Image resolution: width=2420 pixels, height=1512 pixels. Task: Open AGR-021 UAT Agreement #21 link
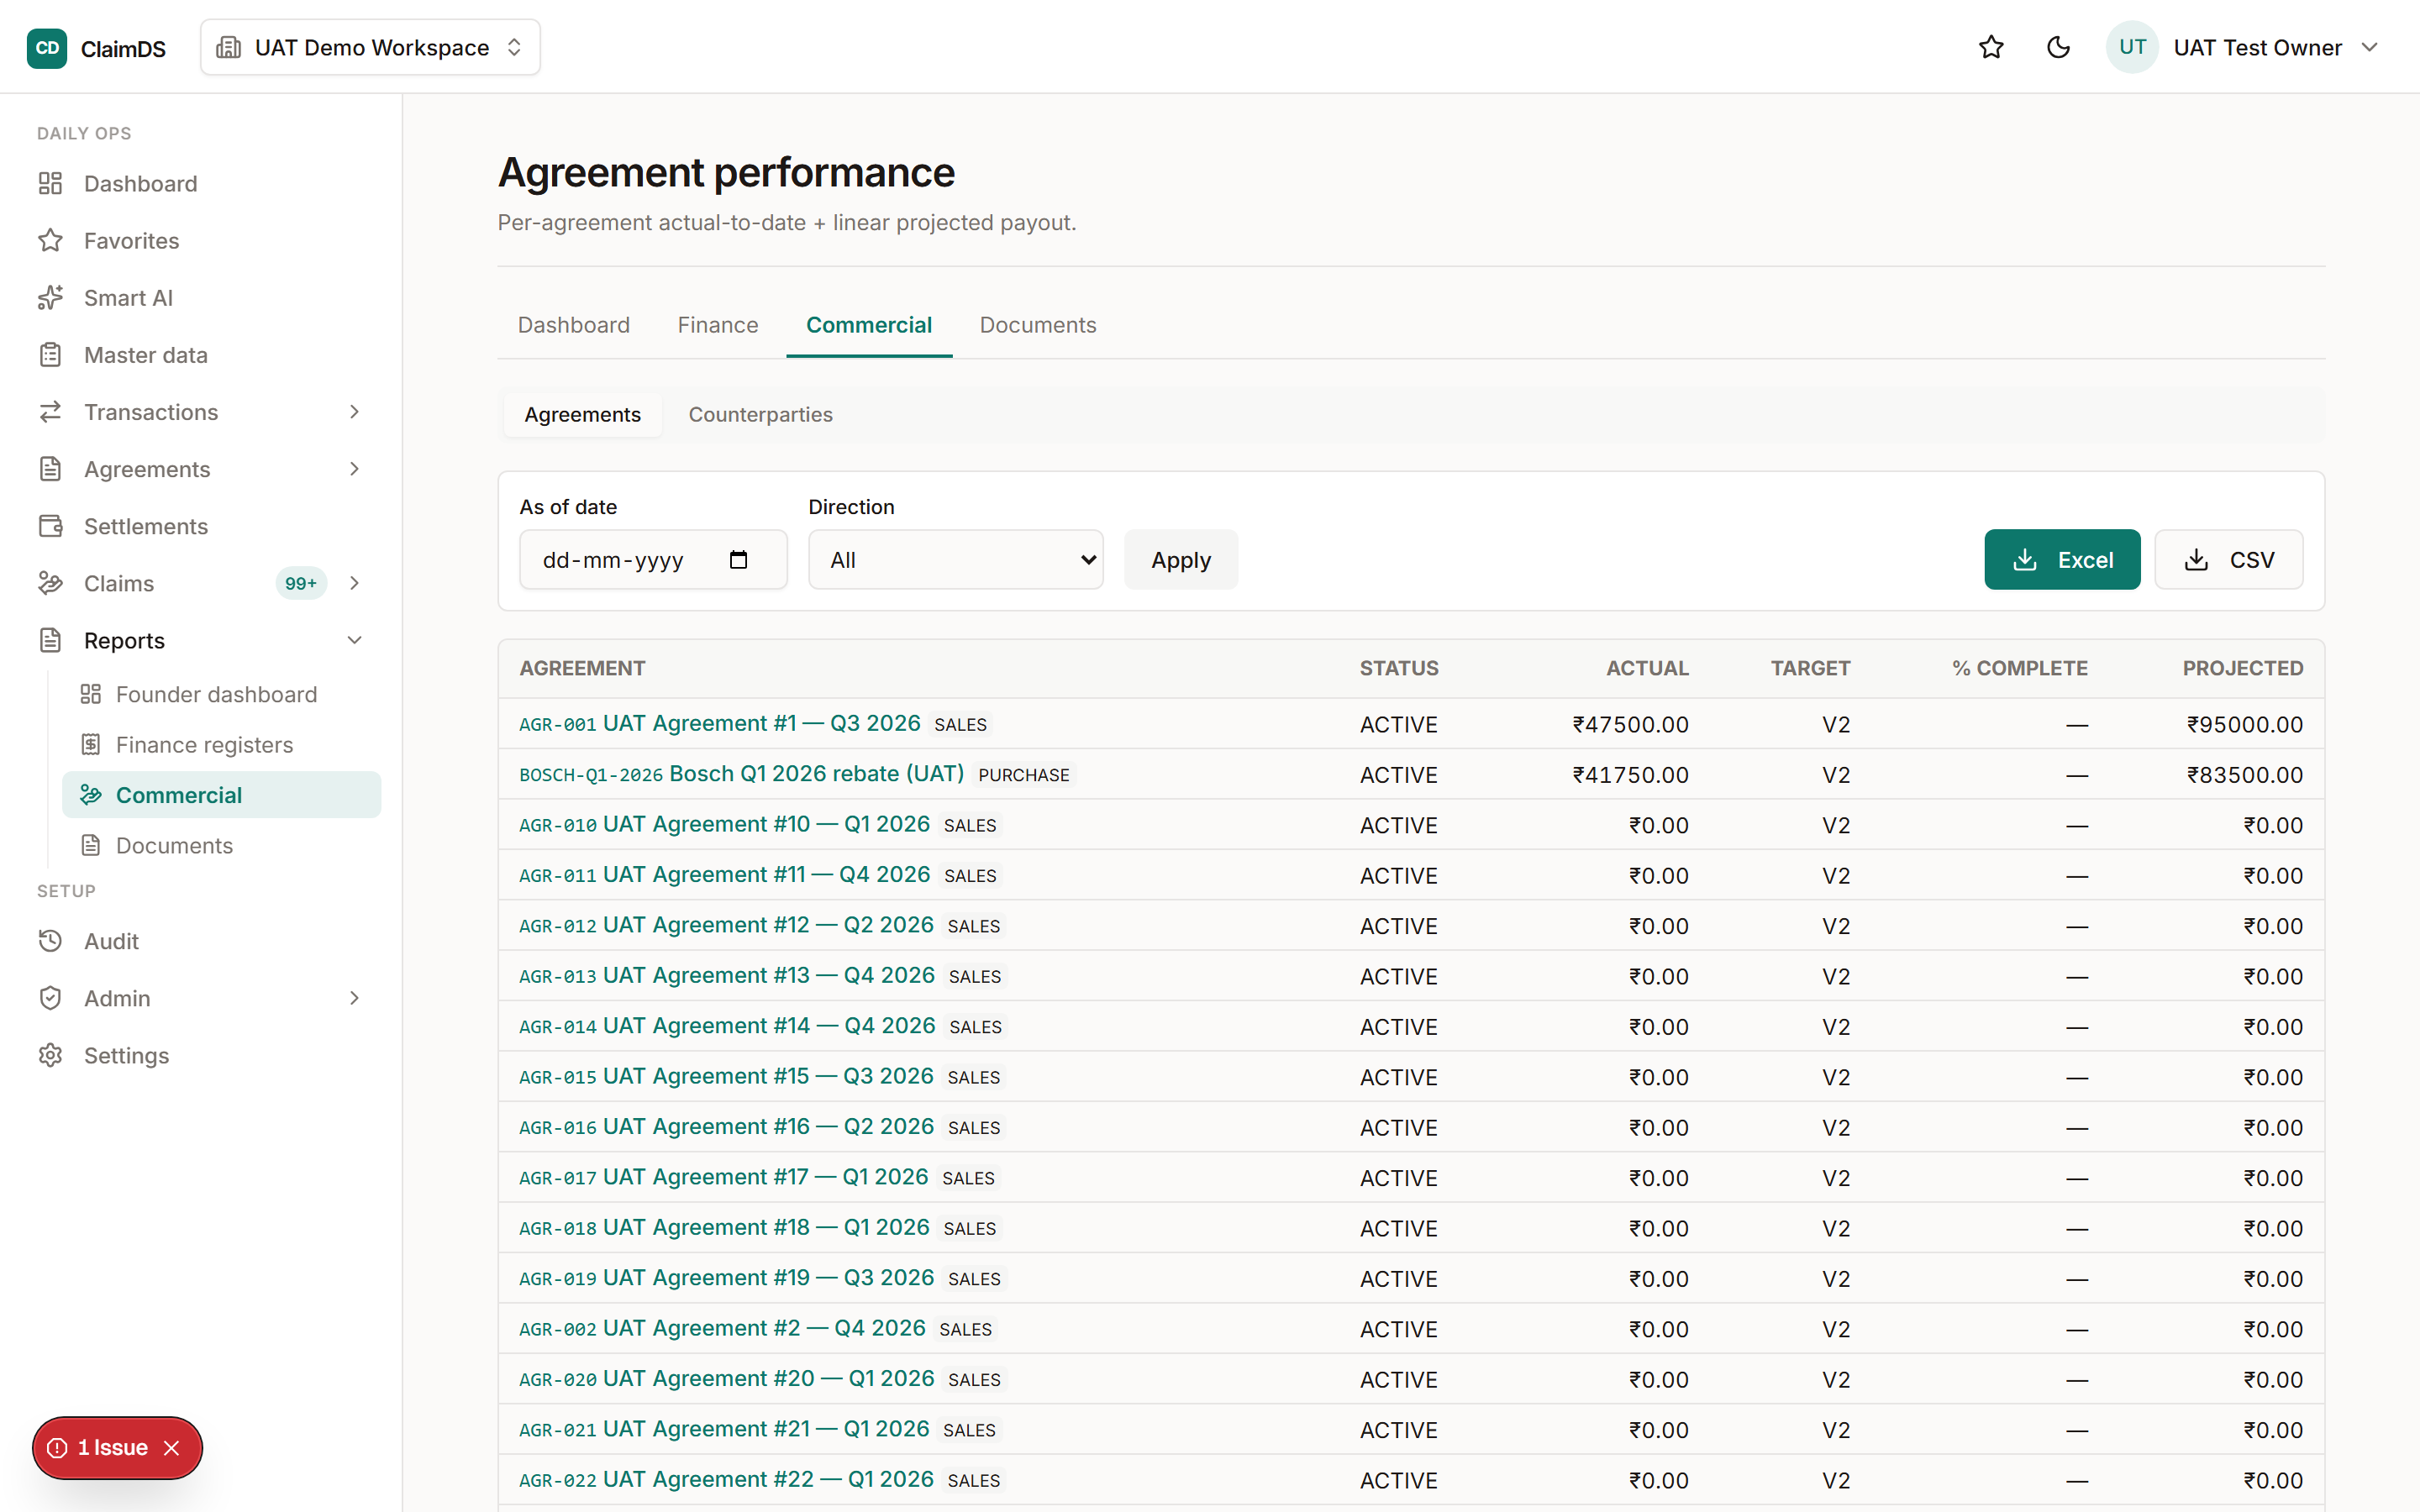tap(725, 1429)
